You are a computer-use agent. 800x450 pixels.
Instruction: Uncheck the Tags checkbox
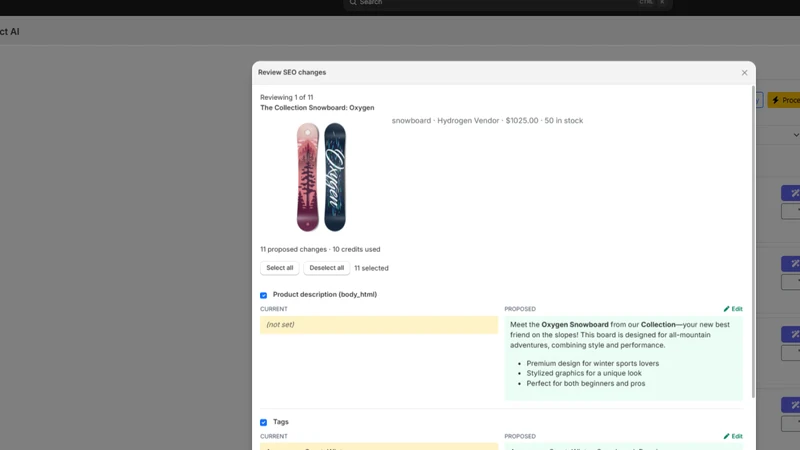coord(263,422)
